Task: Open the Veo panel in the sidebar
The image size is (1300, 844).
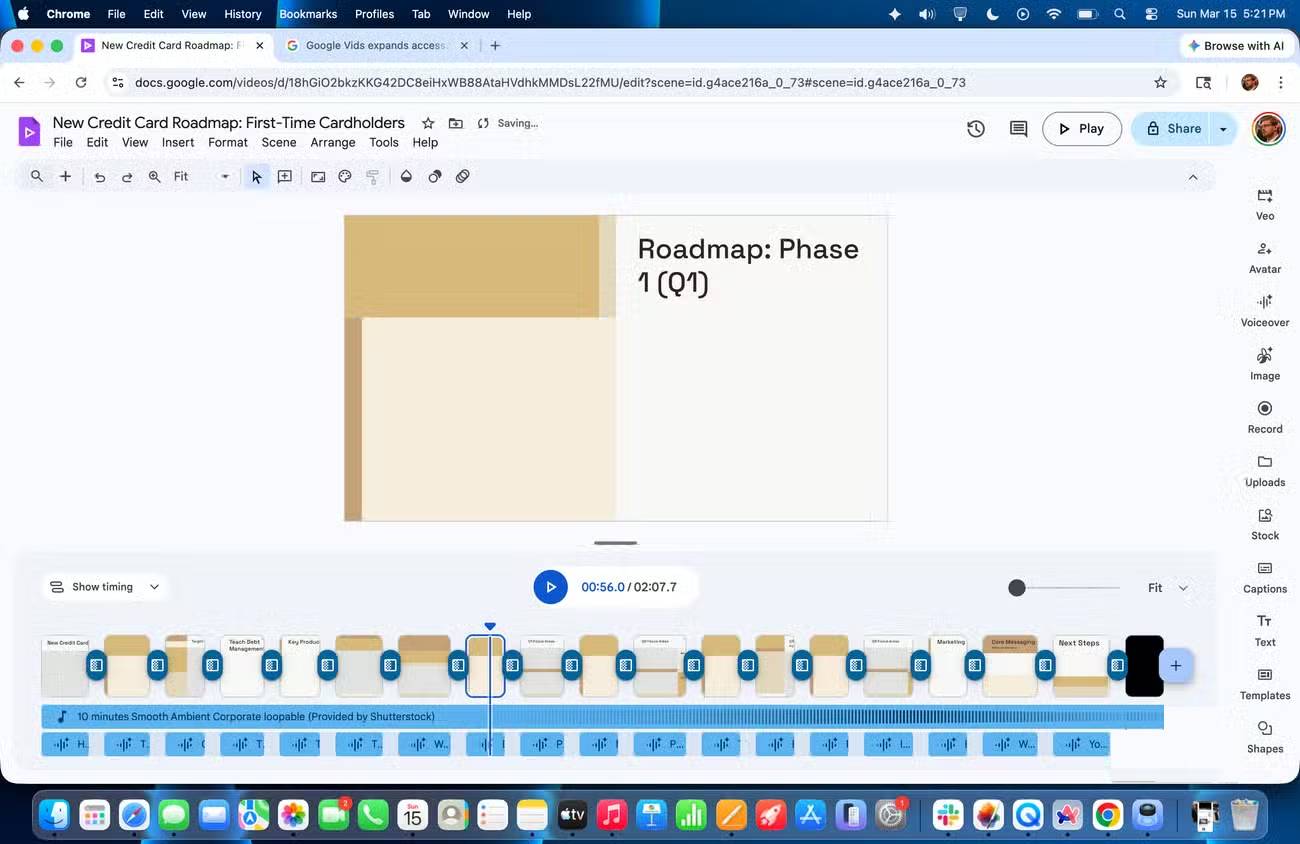Action: point(1264,203)
